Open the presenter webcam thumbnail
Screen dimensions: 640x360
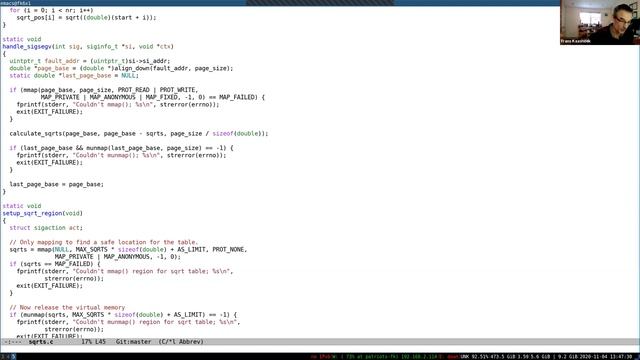click(600, 22)
